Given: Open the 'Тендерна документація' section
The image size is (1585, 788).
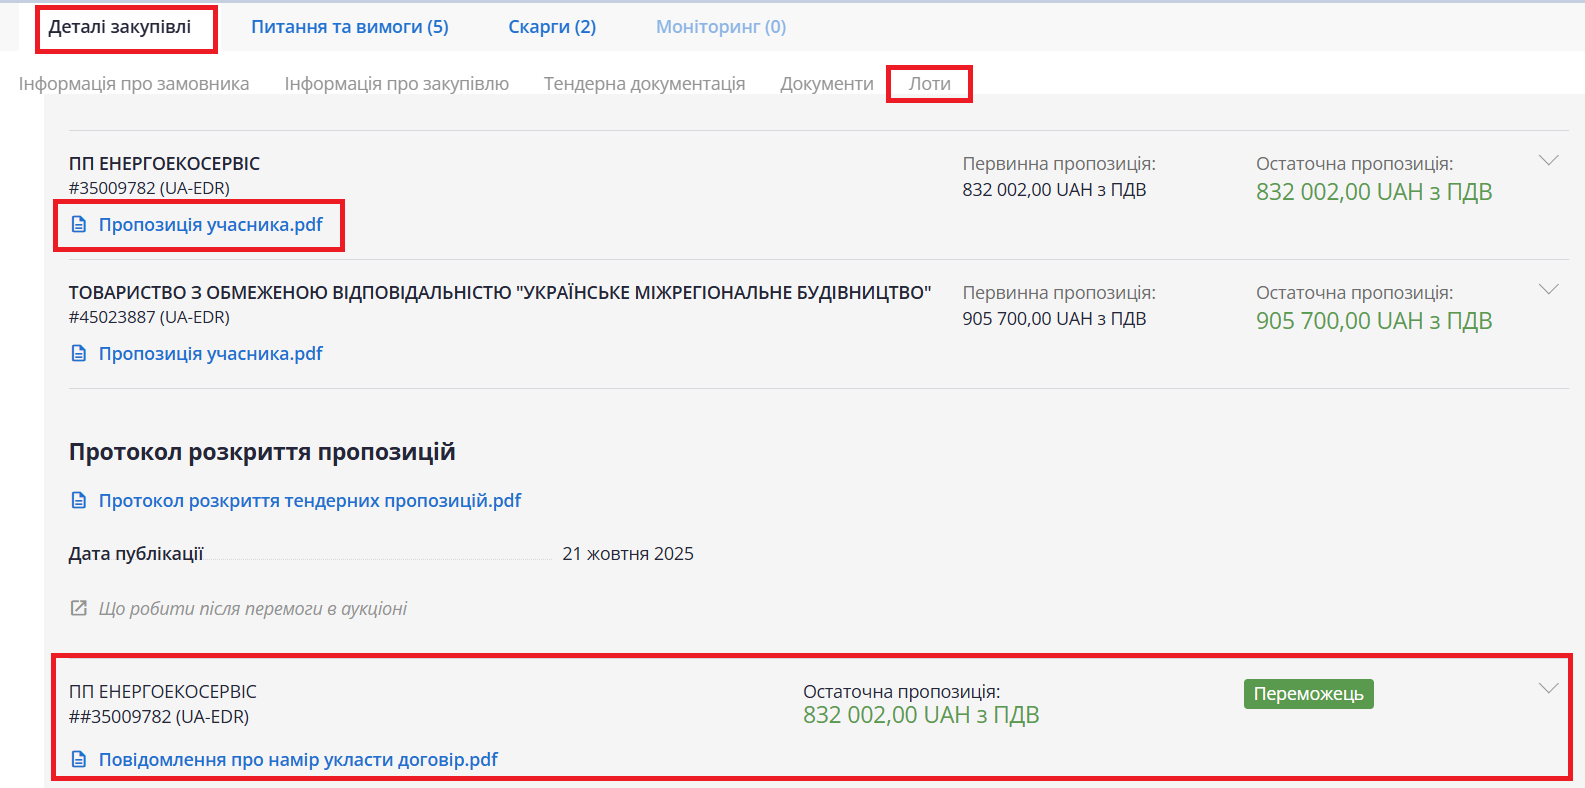Looking at the screenshot, I should click(x=644, y=84).
